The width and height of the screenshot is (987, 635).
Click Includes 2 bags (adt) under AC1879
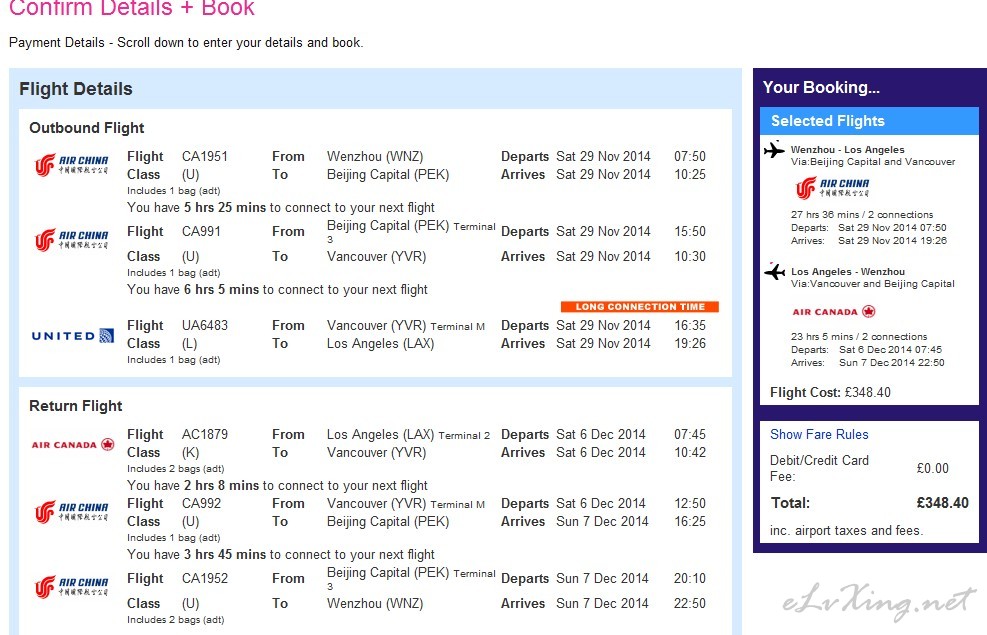[x=176, y=469]
